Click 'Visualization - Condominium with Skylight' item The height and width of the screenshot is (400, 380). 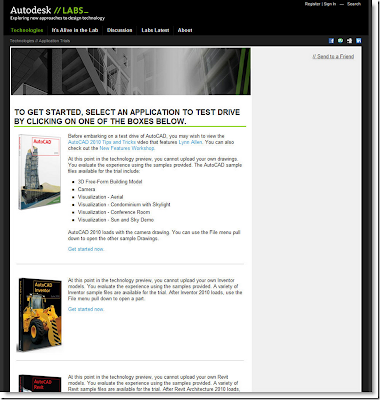click(x=124, y=204)
